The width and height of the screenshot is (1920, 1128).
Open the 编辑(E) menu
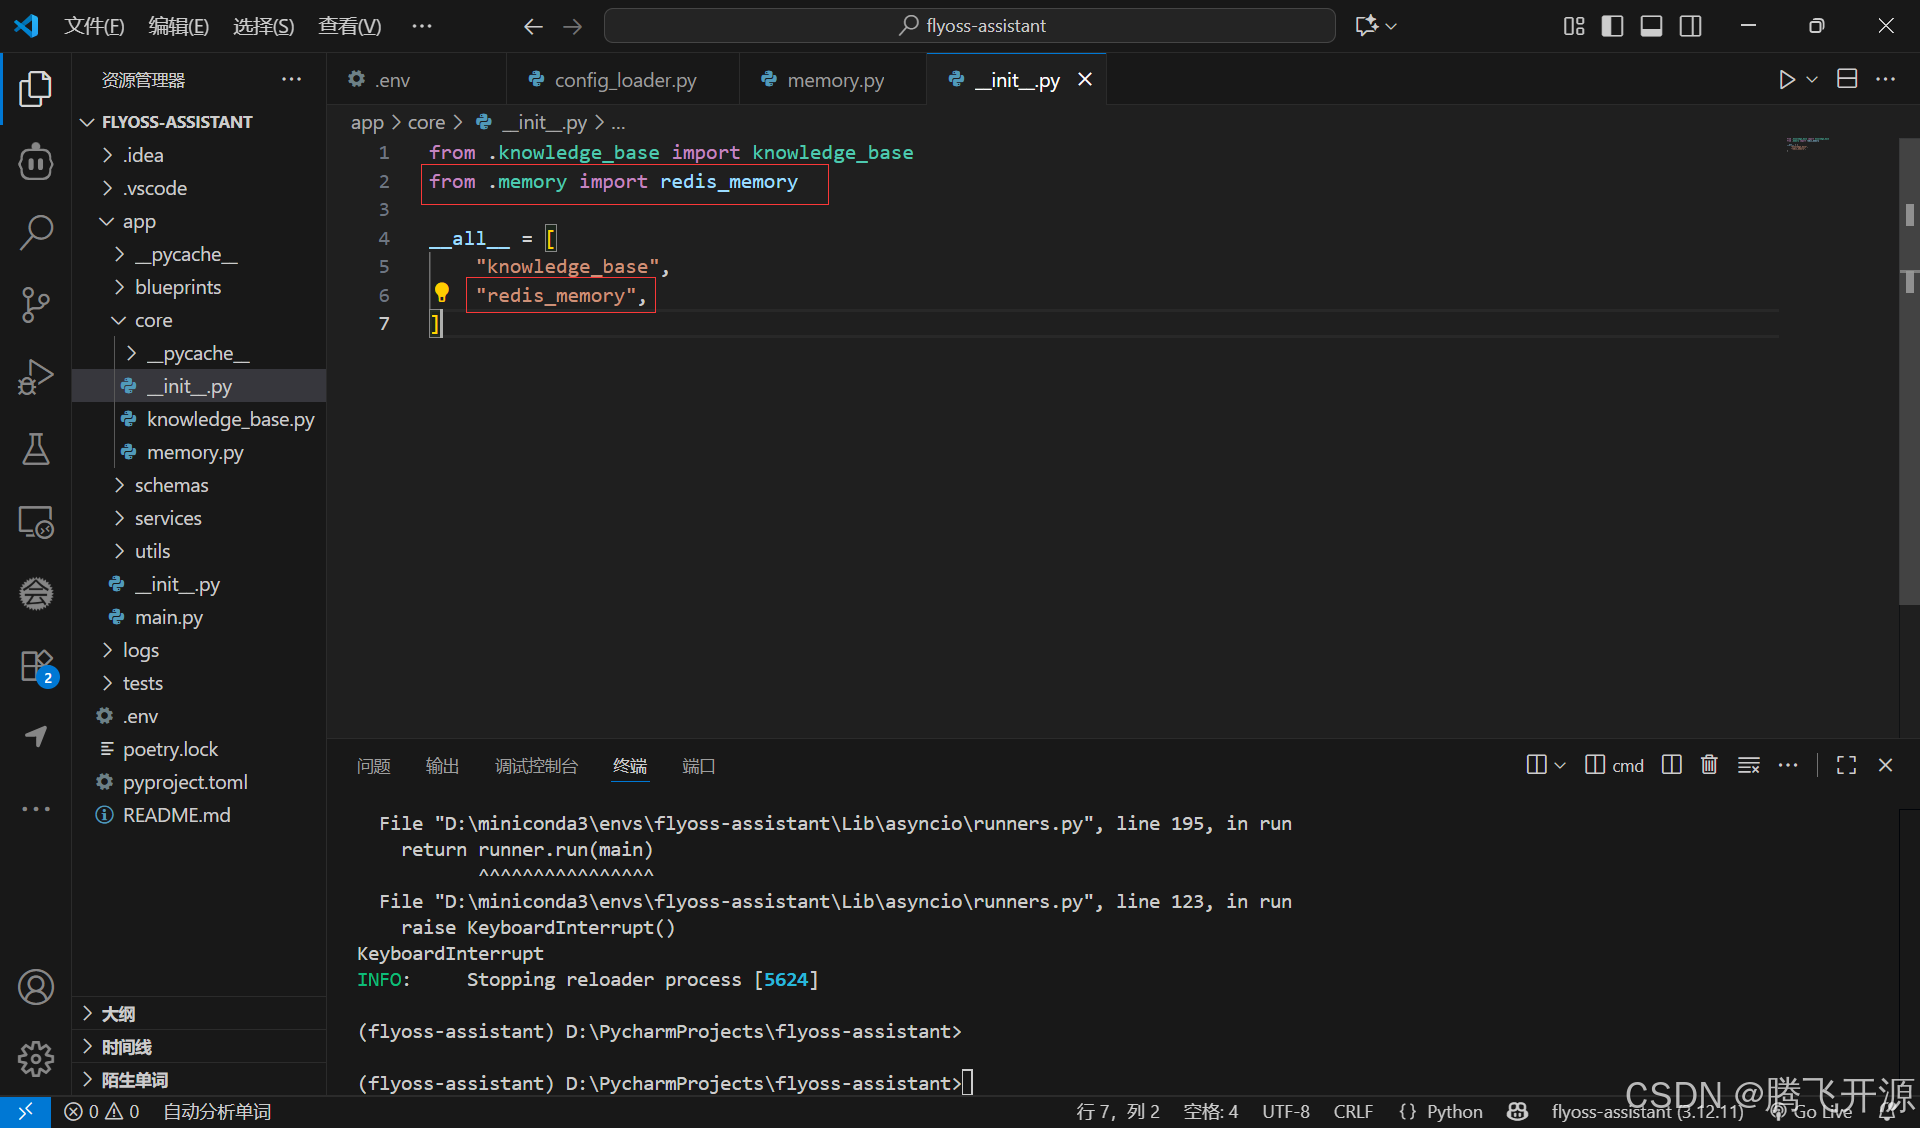178,26
